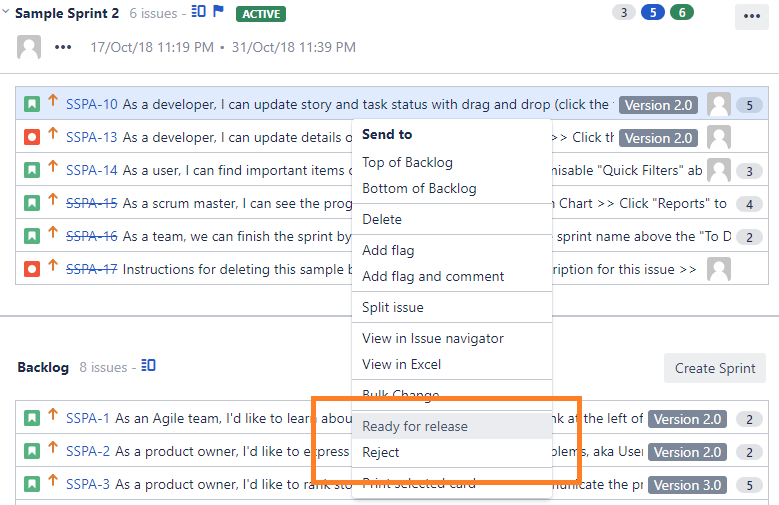The width and height of the screenshot is (779, 505).
Task: Click the bug type icon of SSPA-13
Action: coord(32,137)
